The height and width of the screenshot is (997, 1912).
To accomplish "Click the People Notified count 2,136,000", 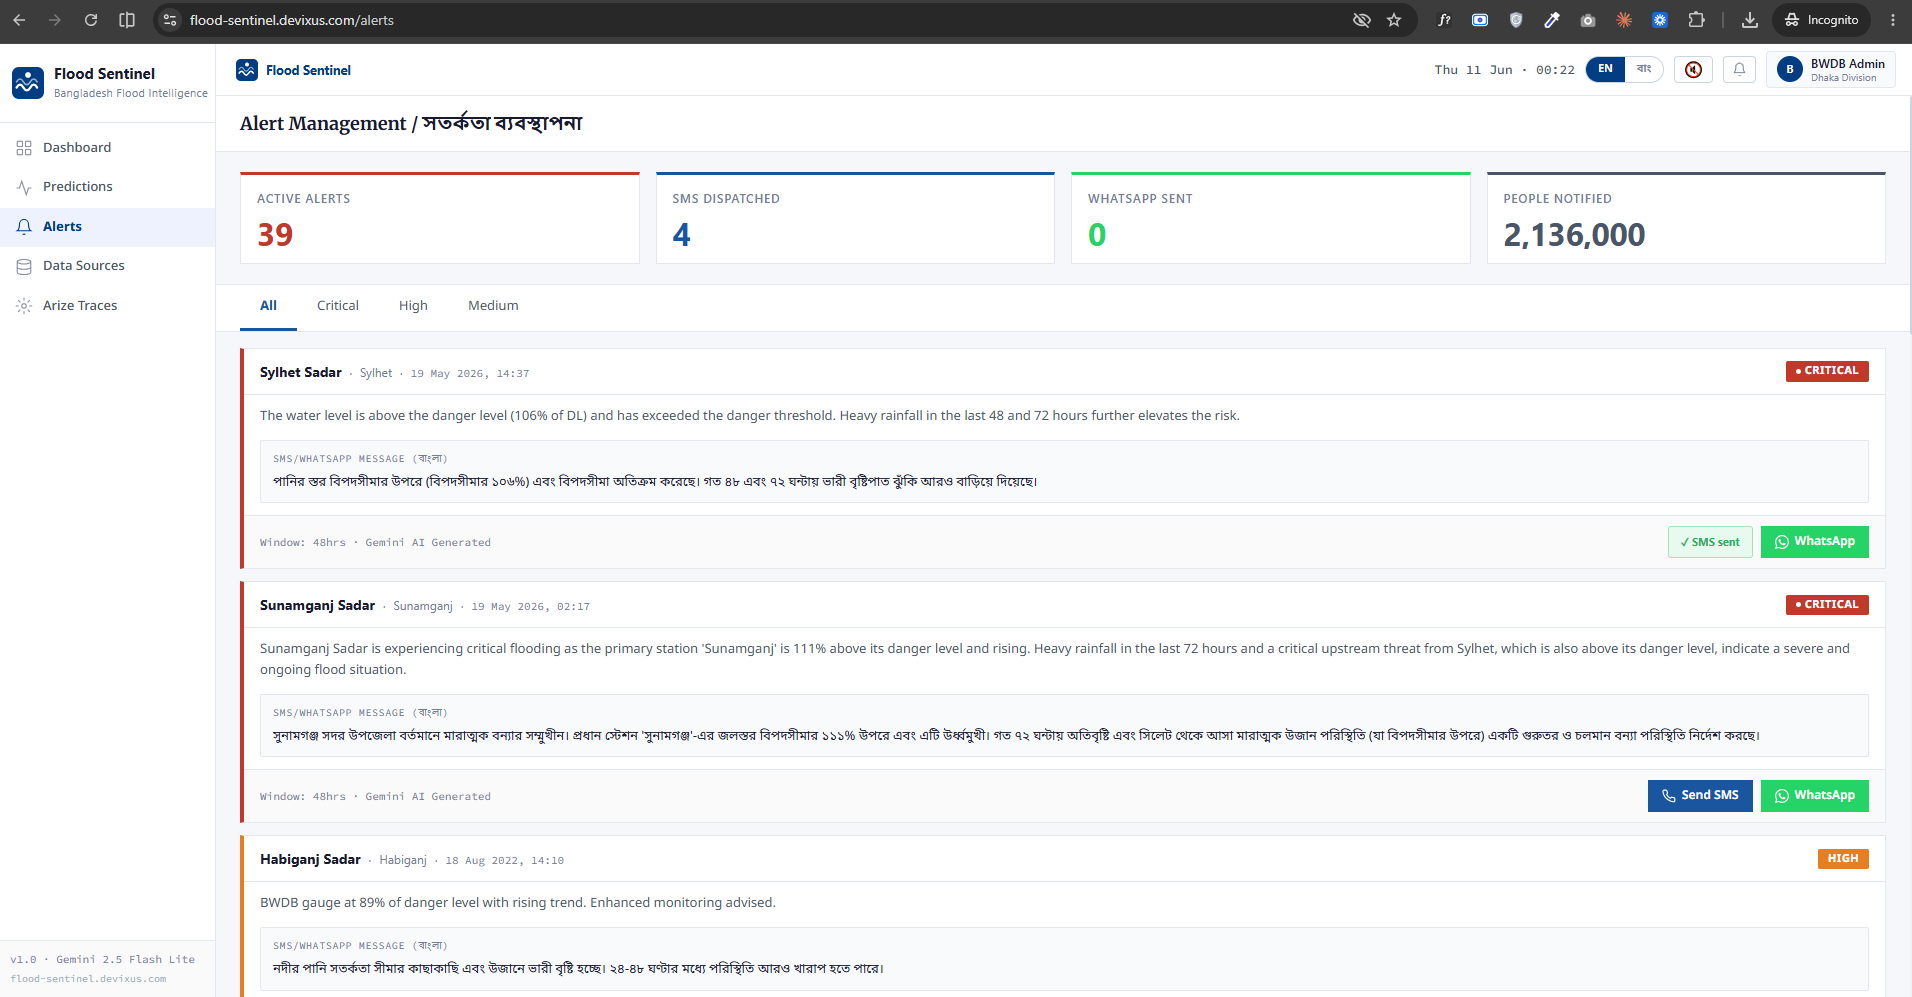I will point(1574,235).
